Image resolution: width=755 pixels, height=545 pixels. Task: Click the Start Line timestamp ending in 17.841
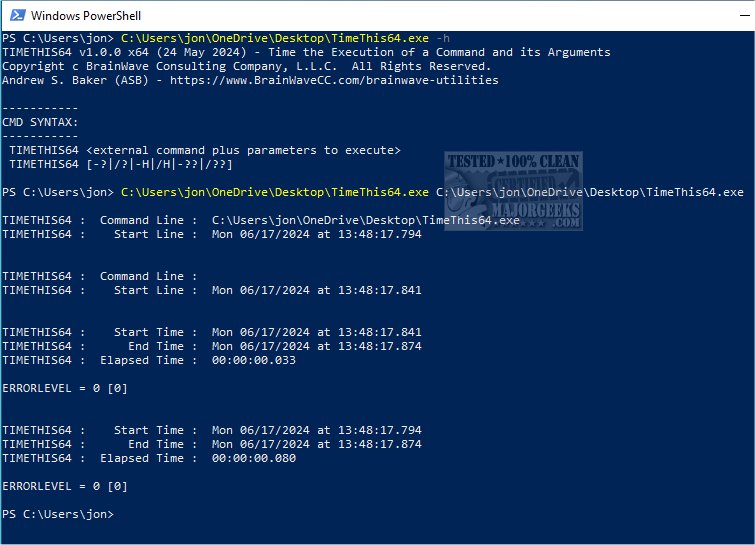coord(316,290)
